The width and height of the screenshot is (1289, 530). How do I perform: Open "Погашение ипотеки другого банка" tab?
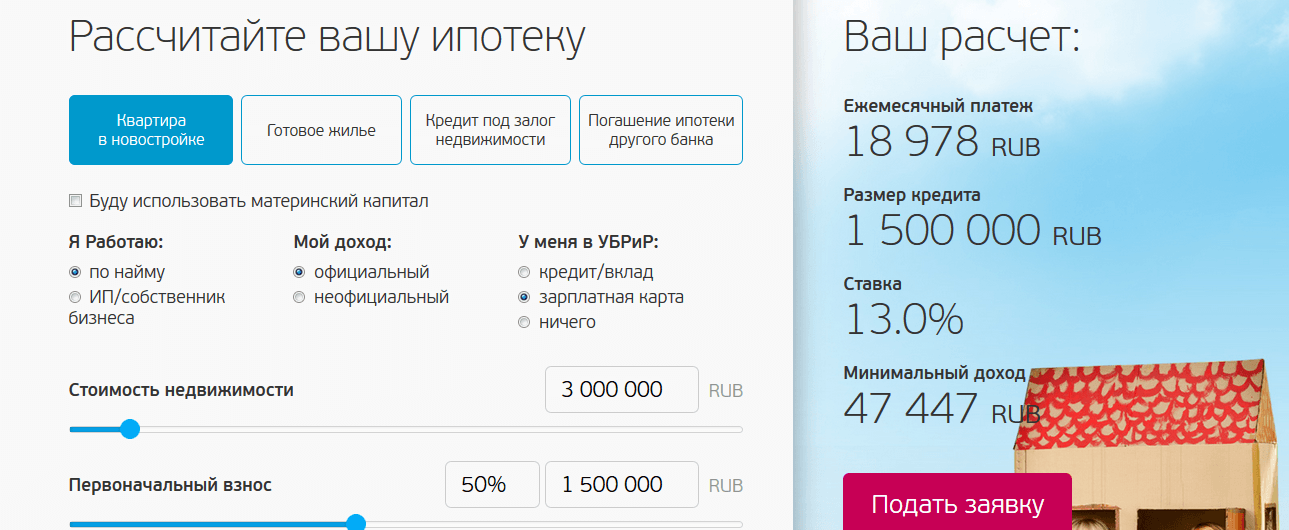click(661, 130)
